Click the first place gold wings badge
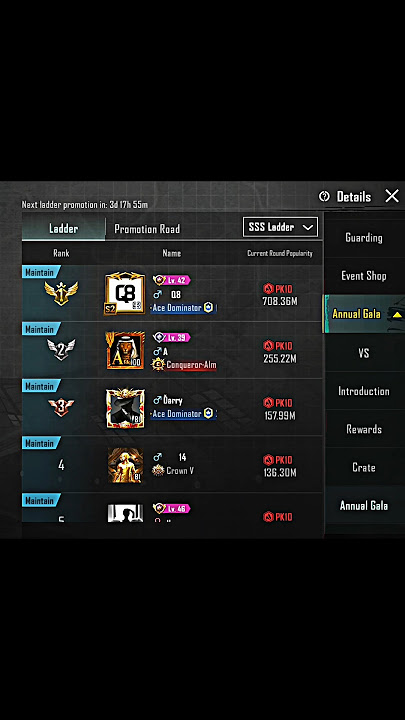Viewport: 405px width, 720px height. pos(61,293)
